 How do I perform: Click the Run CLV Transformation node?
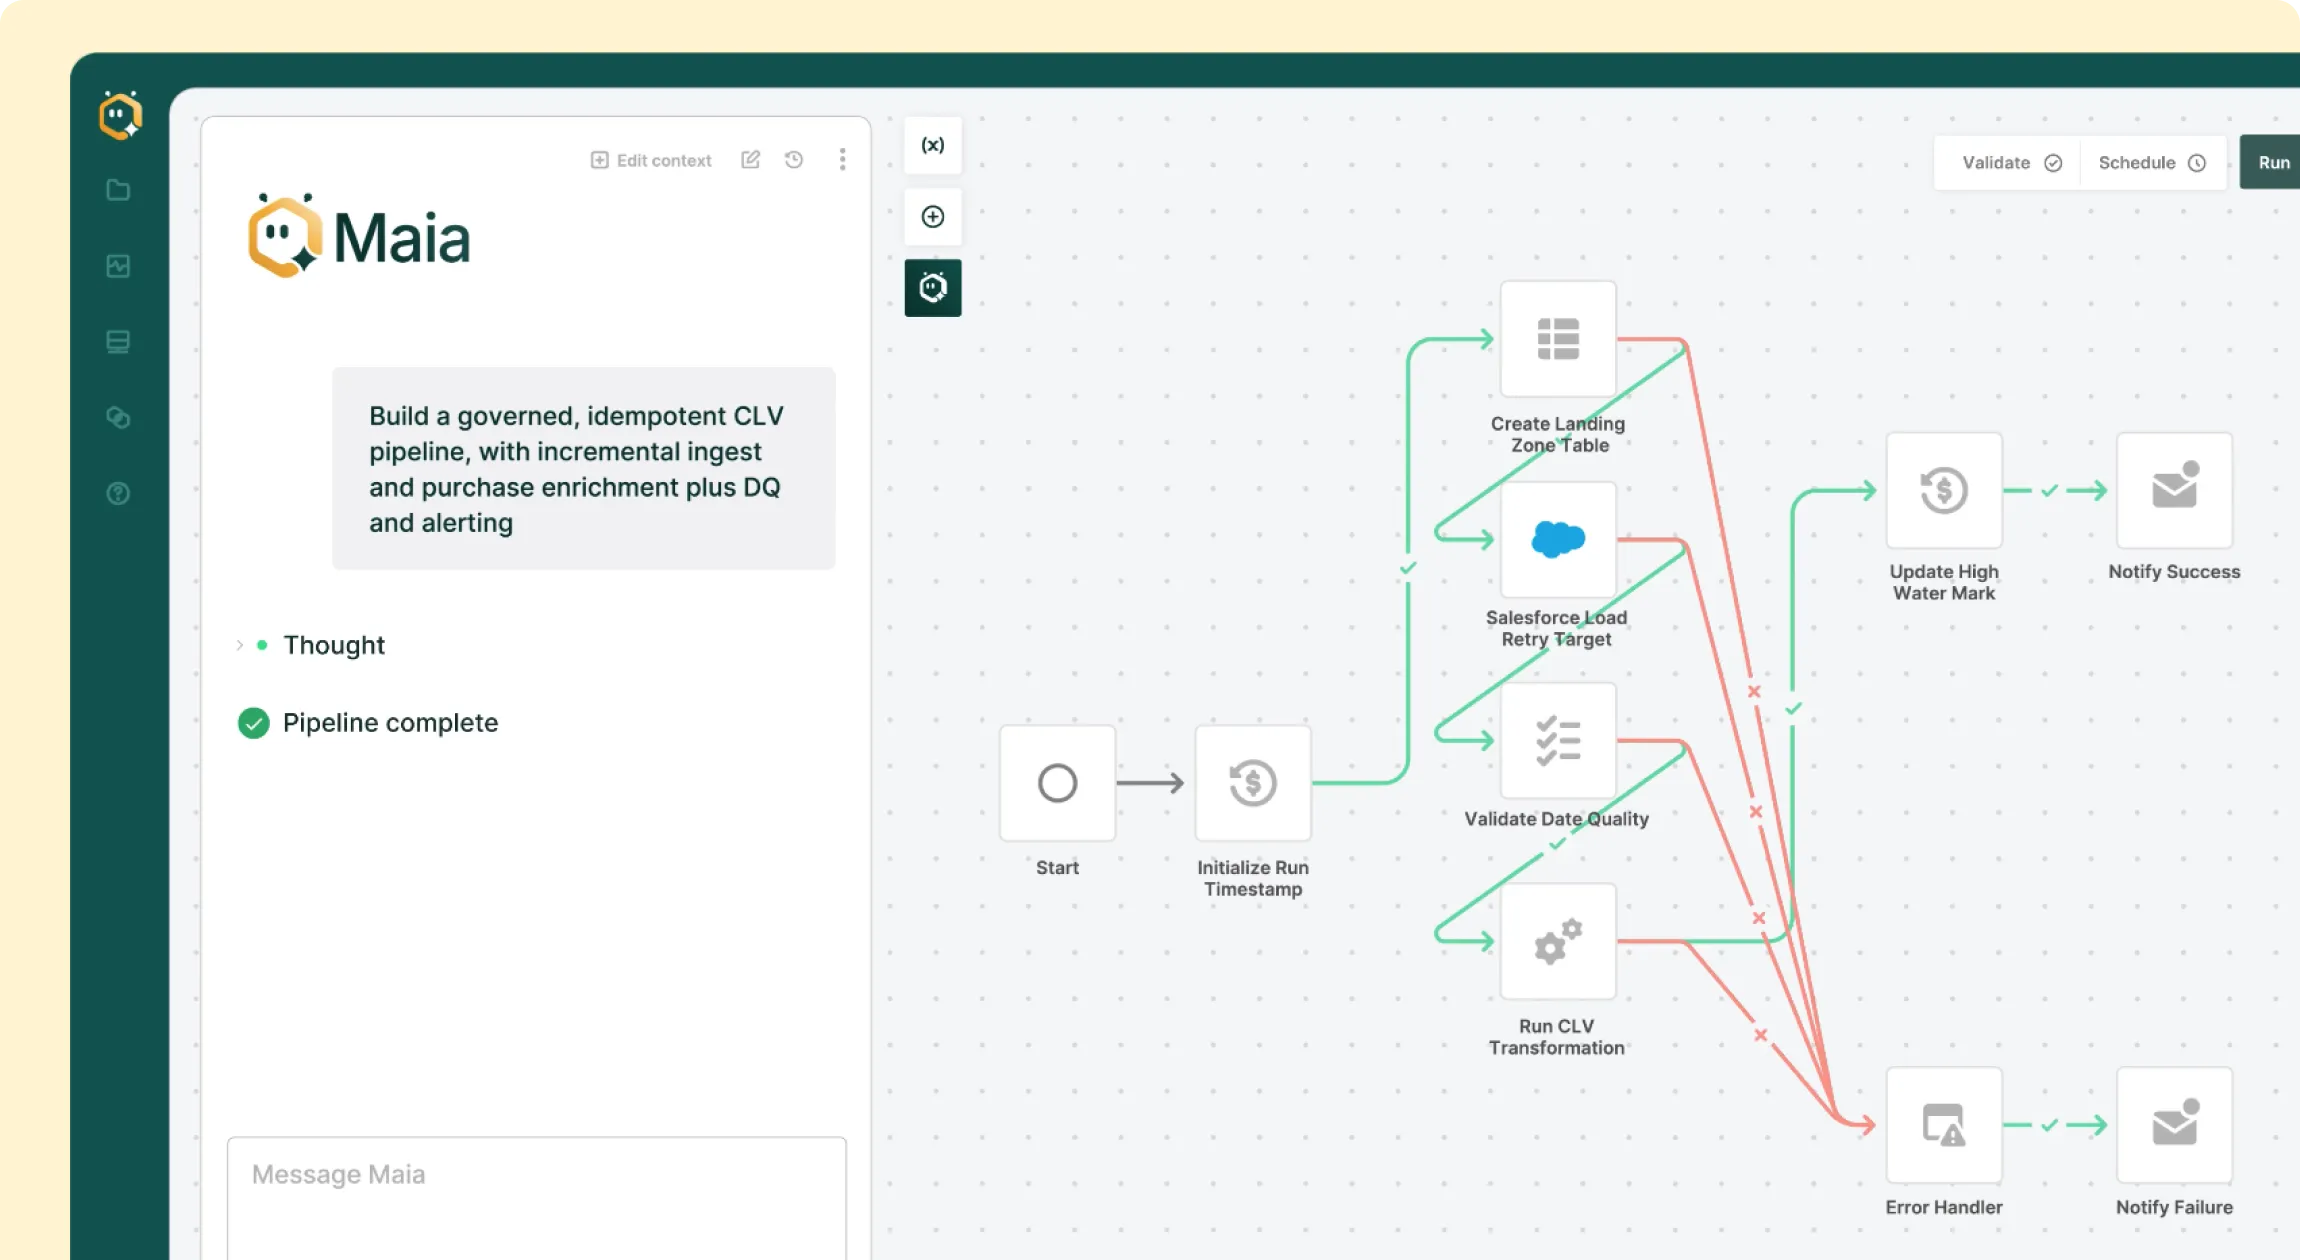[1557, 941]
